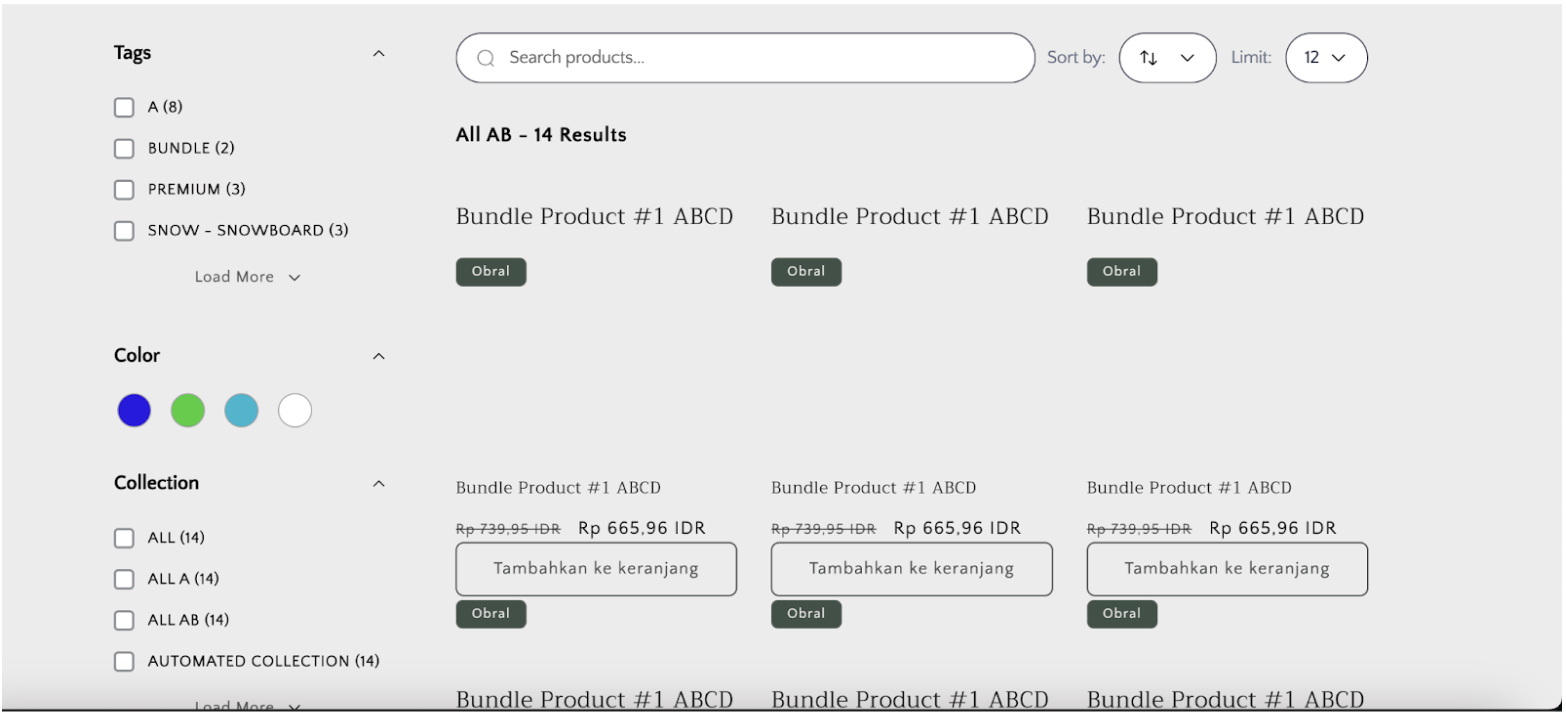Check the AUTOMATED COLLECTION checkbox

click(124, 661)
